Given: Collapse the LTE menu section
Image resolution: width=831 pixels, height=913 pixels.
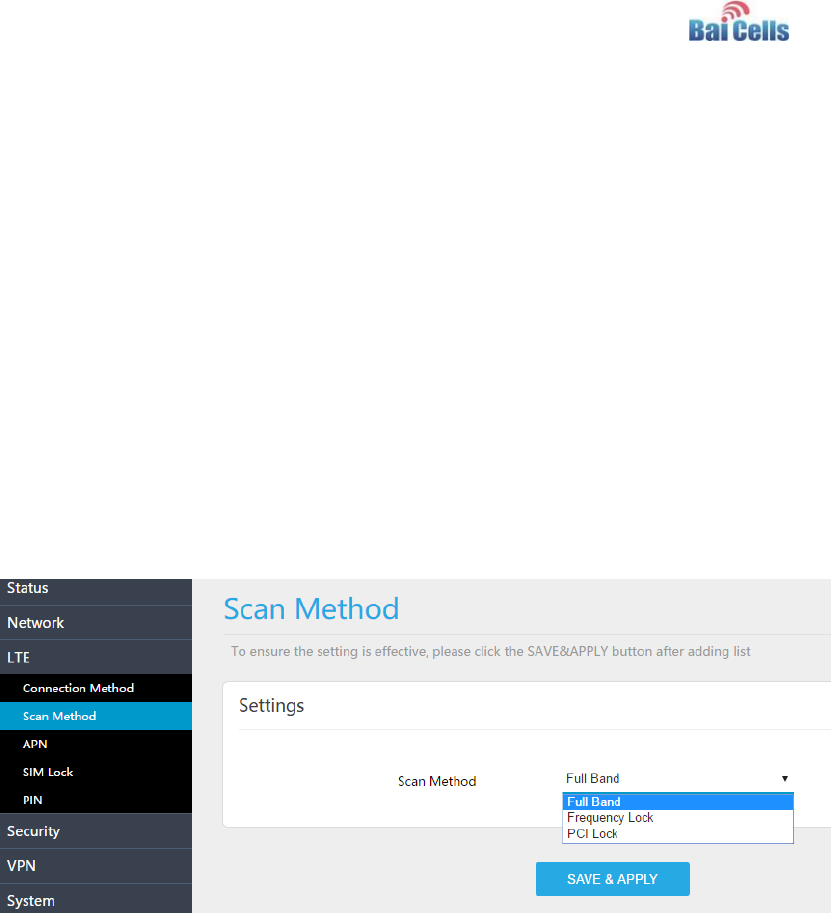Looking at the screenshot, I should 96,657.
